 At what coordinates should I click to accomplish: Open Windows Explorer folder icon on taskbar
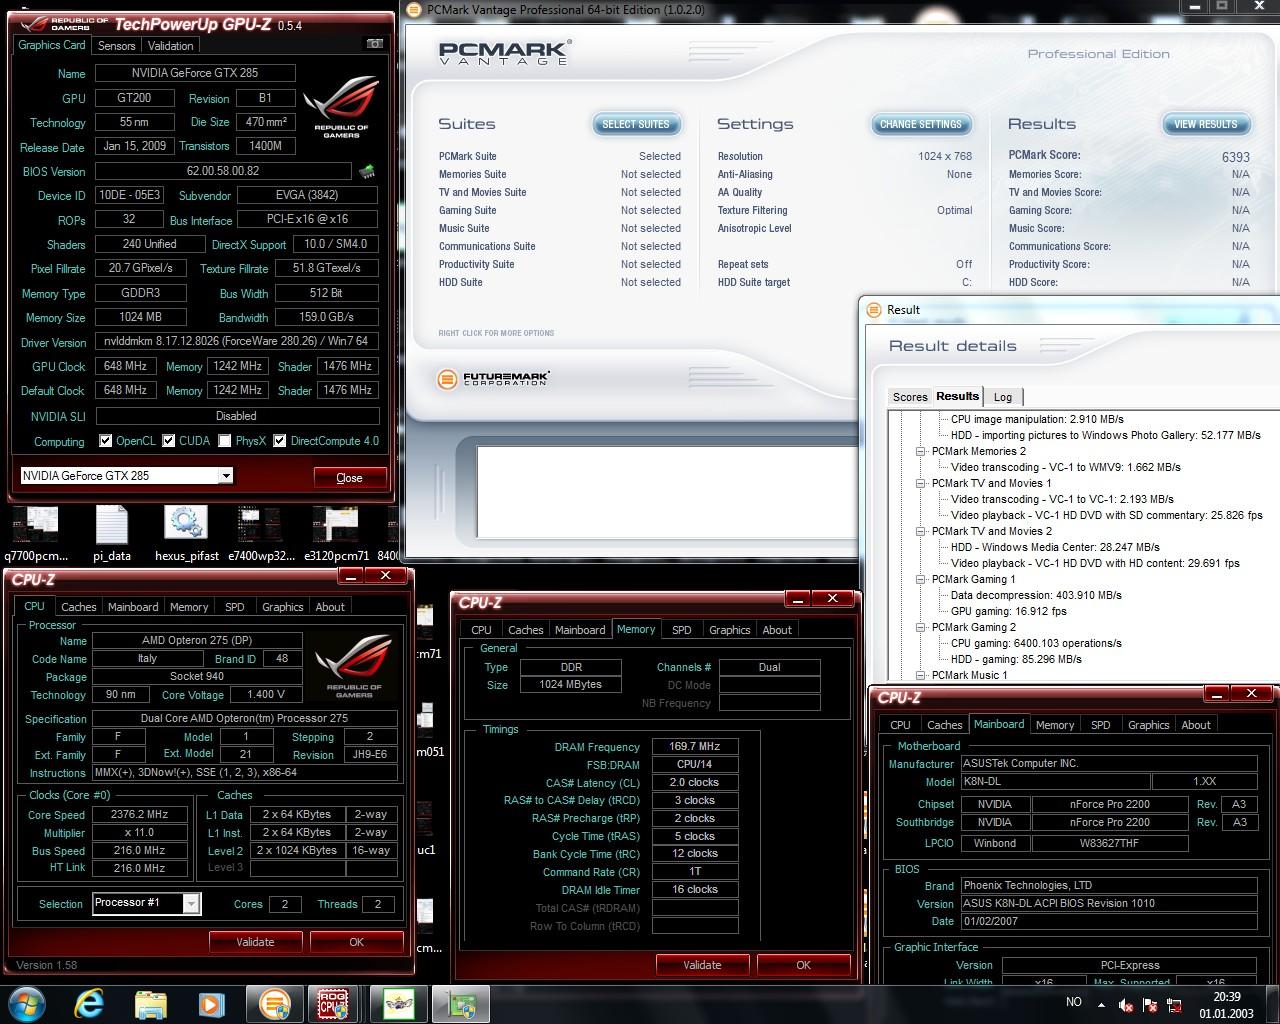[x=150, y=1004]
